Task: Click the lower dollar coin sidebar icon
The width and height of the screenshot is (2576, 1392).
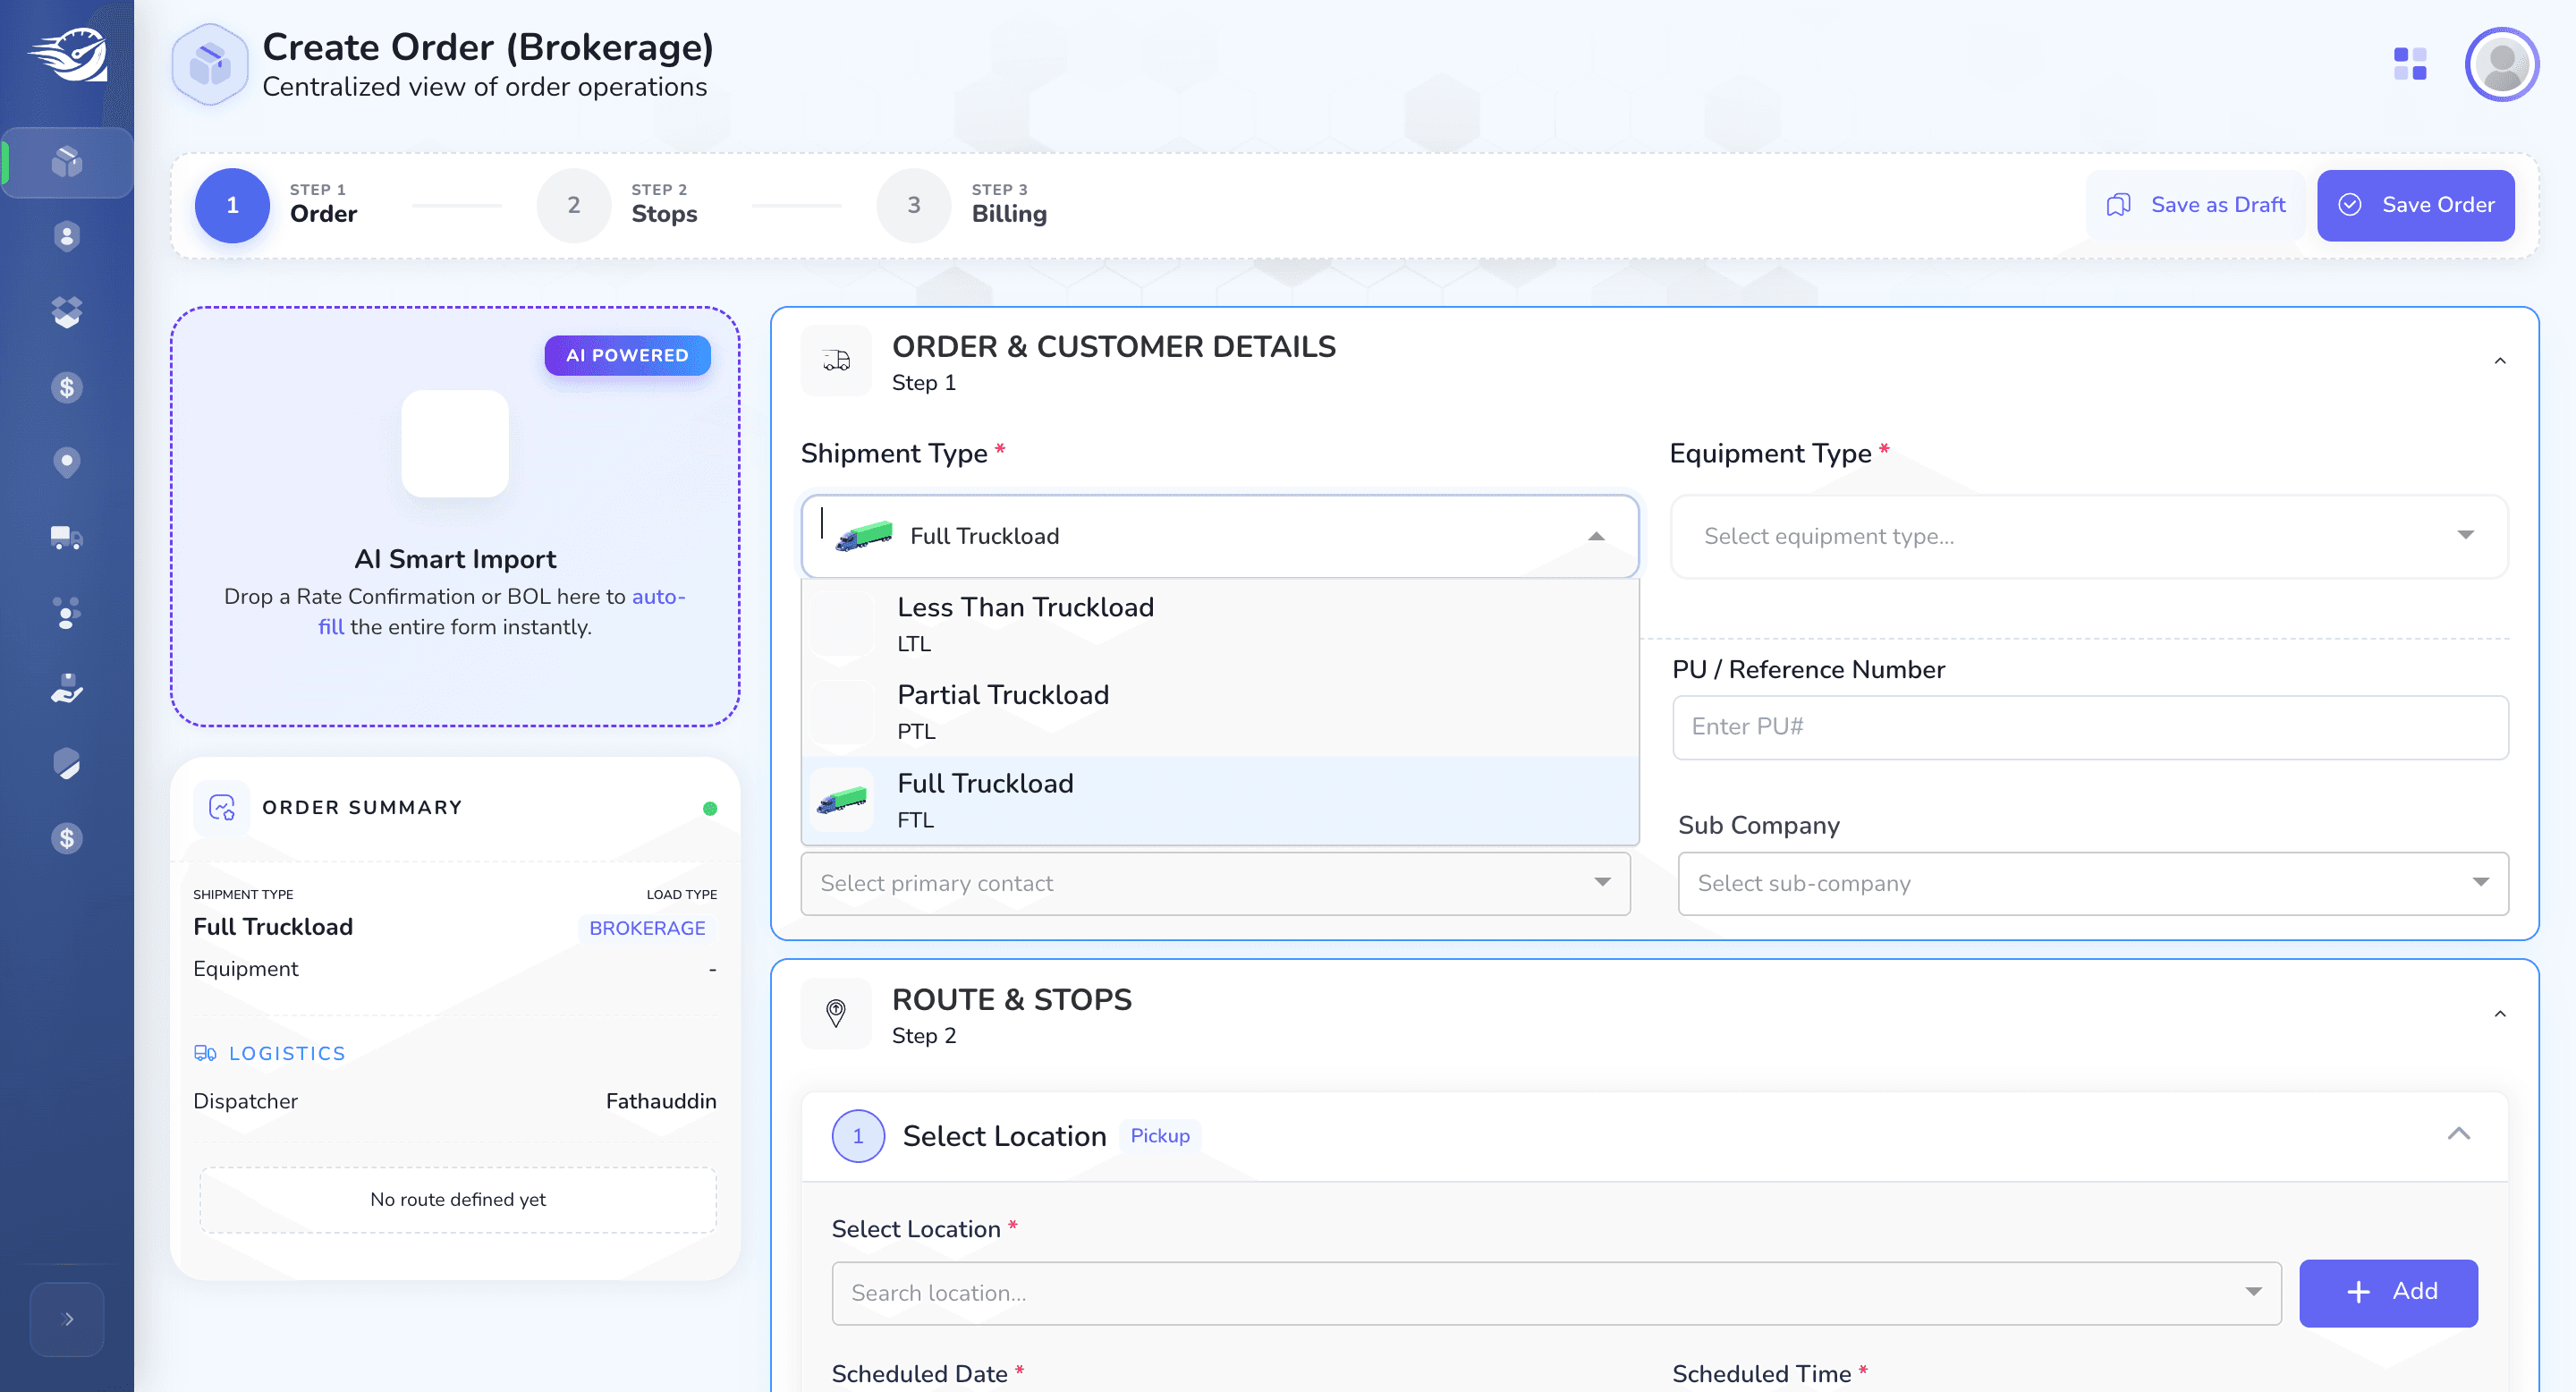Action: 67,838
